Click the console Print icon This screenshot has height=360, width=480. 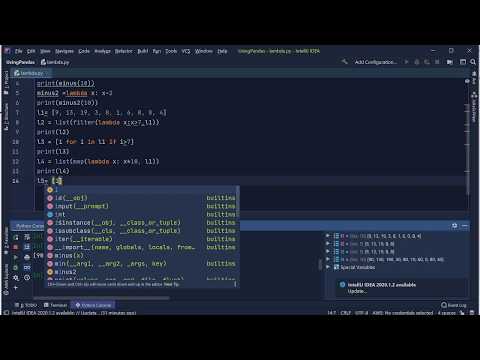click(27, 257)
